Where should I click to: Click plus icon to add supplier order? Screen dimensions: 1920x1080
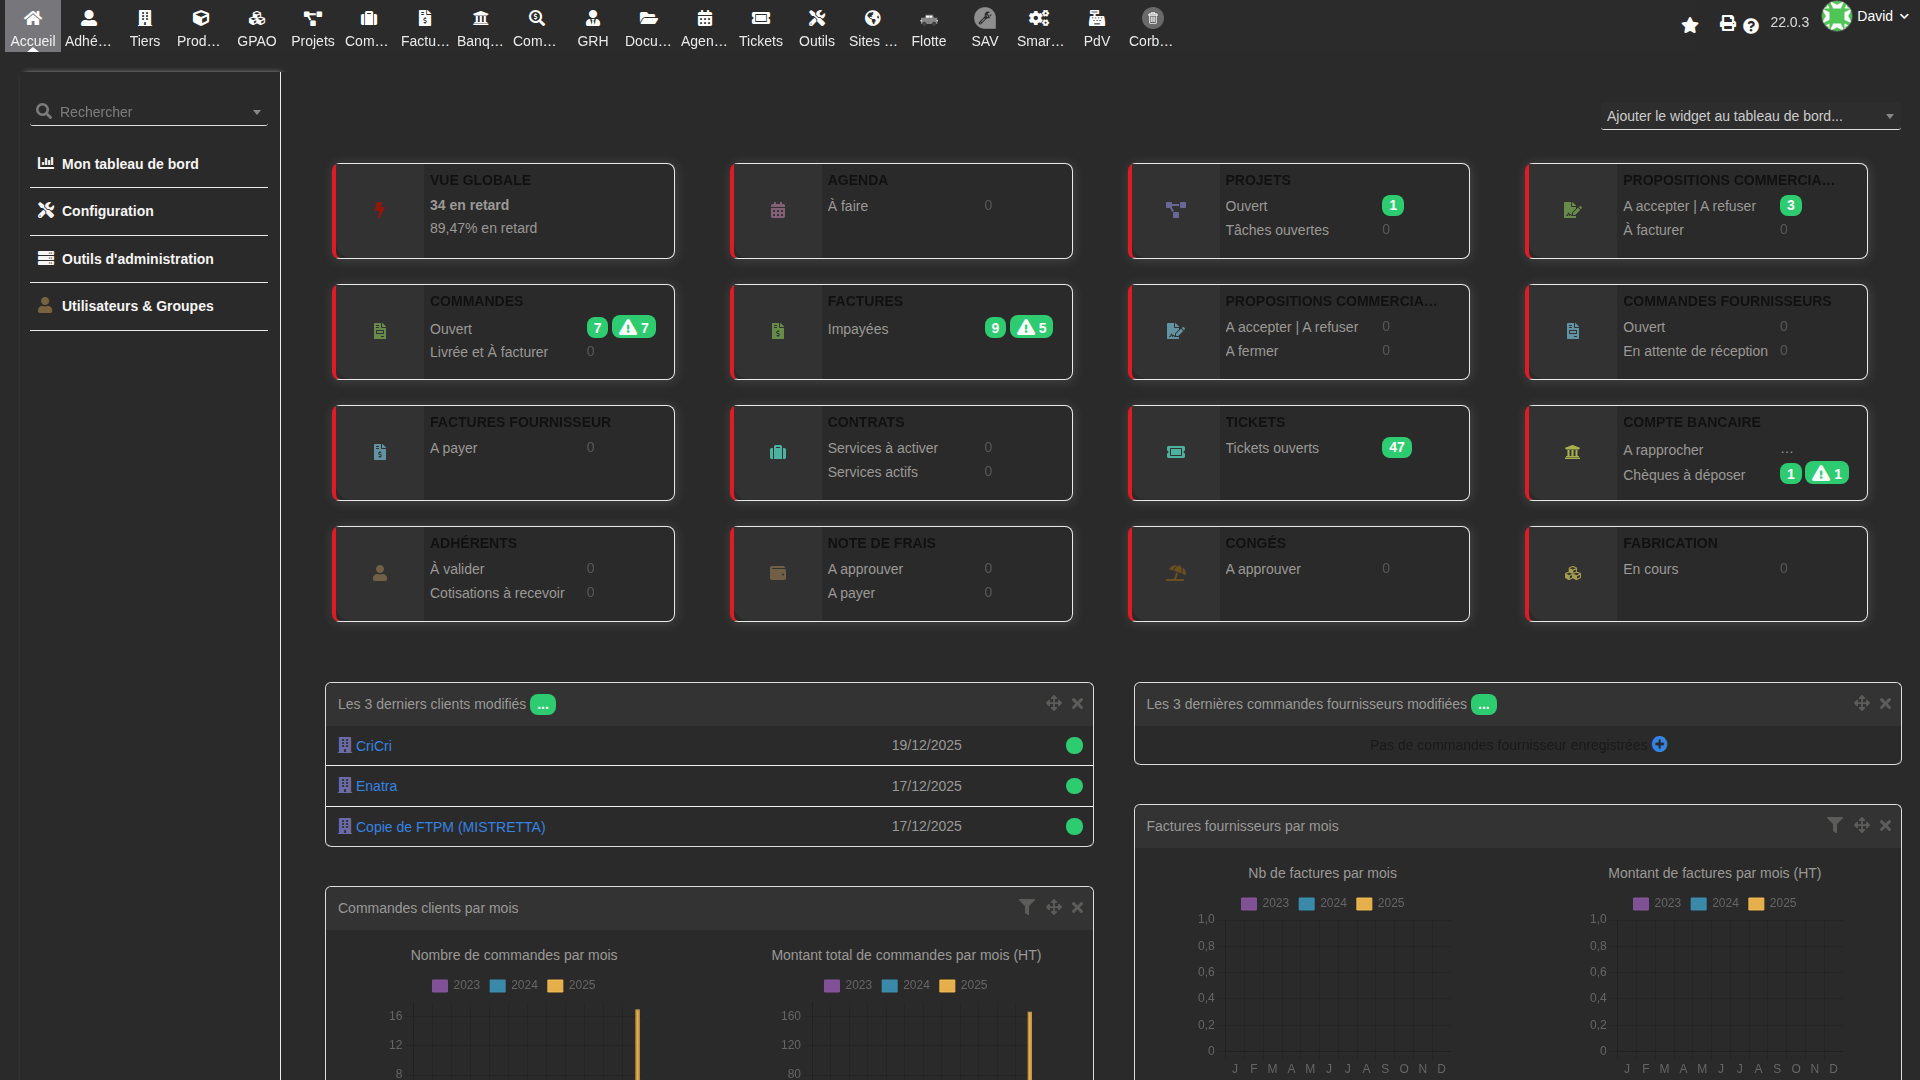pyautogui.click(x=1660, y=744)
